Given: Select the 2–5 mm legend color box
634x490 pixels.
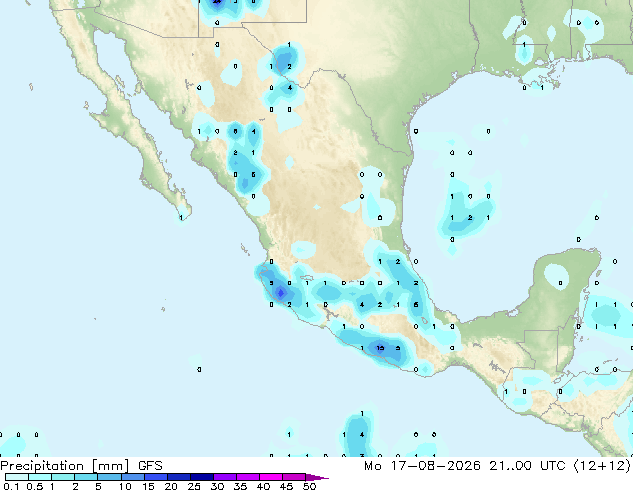Looking at the screenshot, I should tap(86, 477).
